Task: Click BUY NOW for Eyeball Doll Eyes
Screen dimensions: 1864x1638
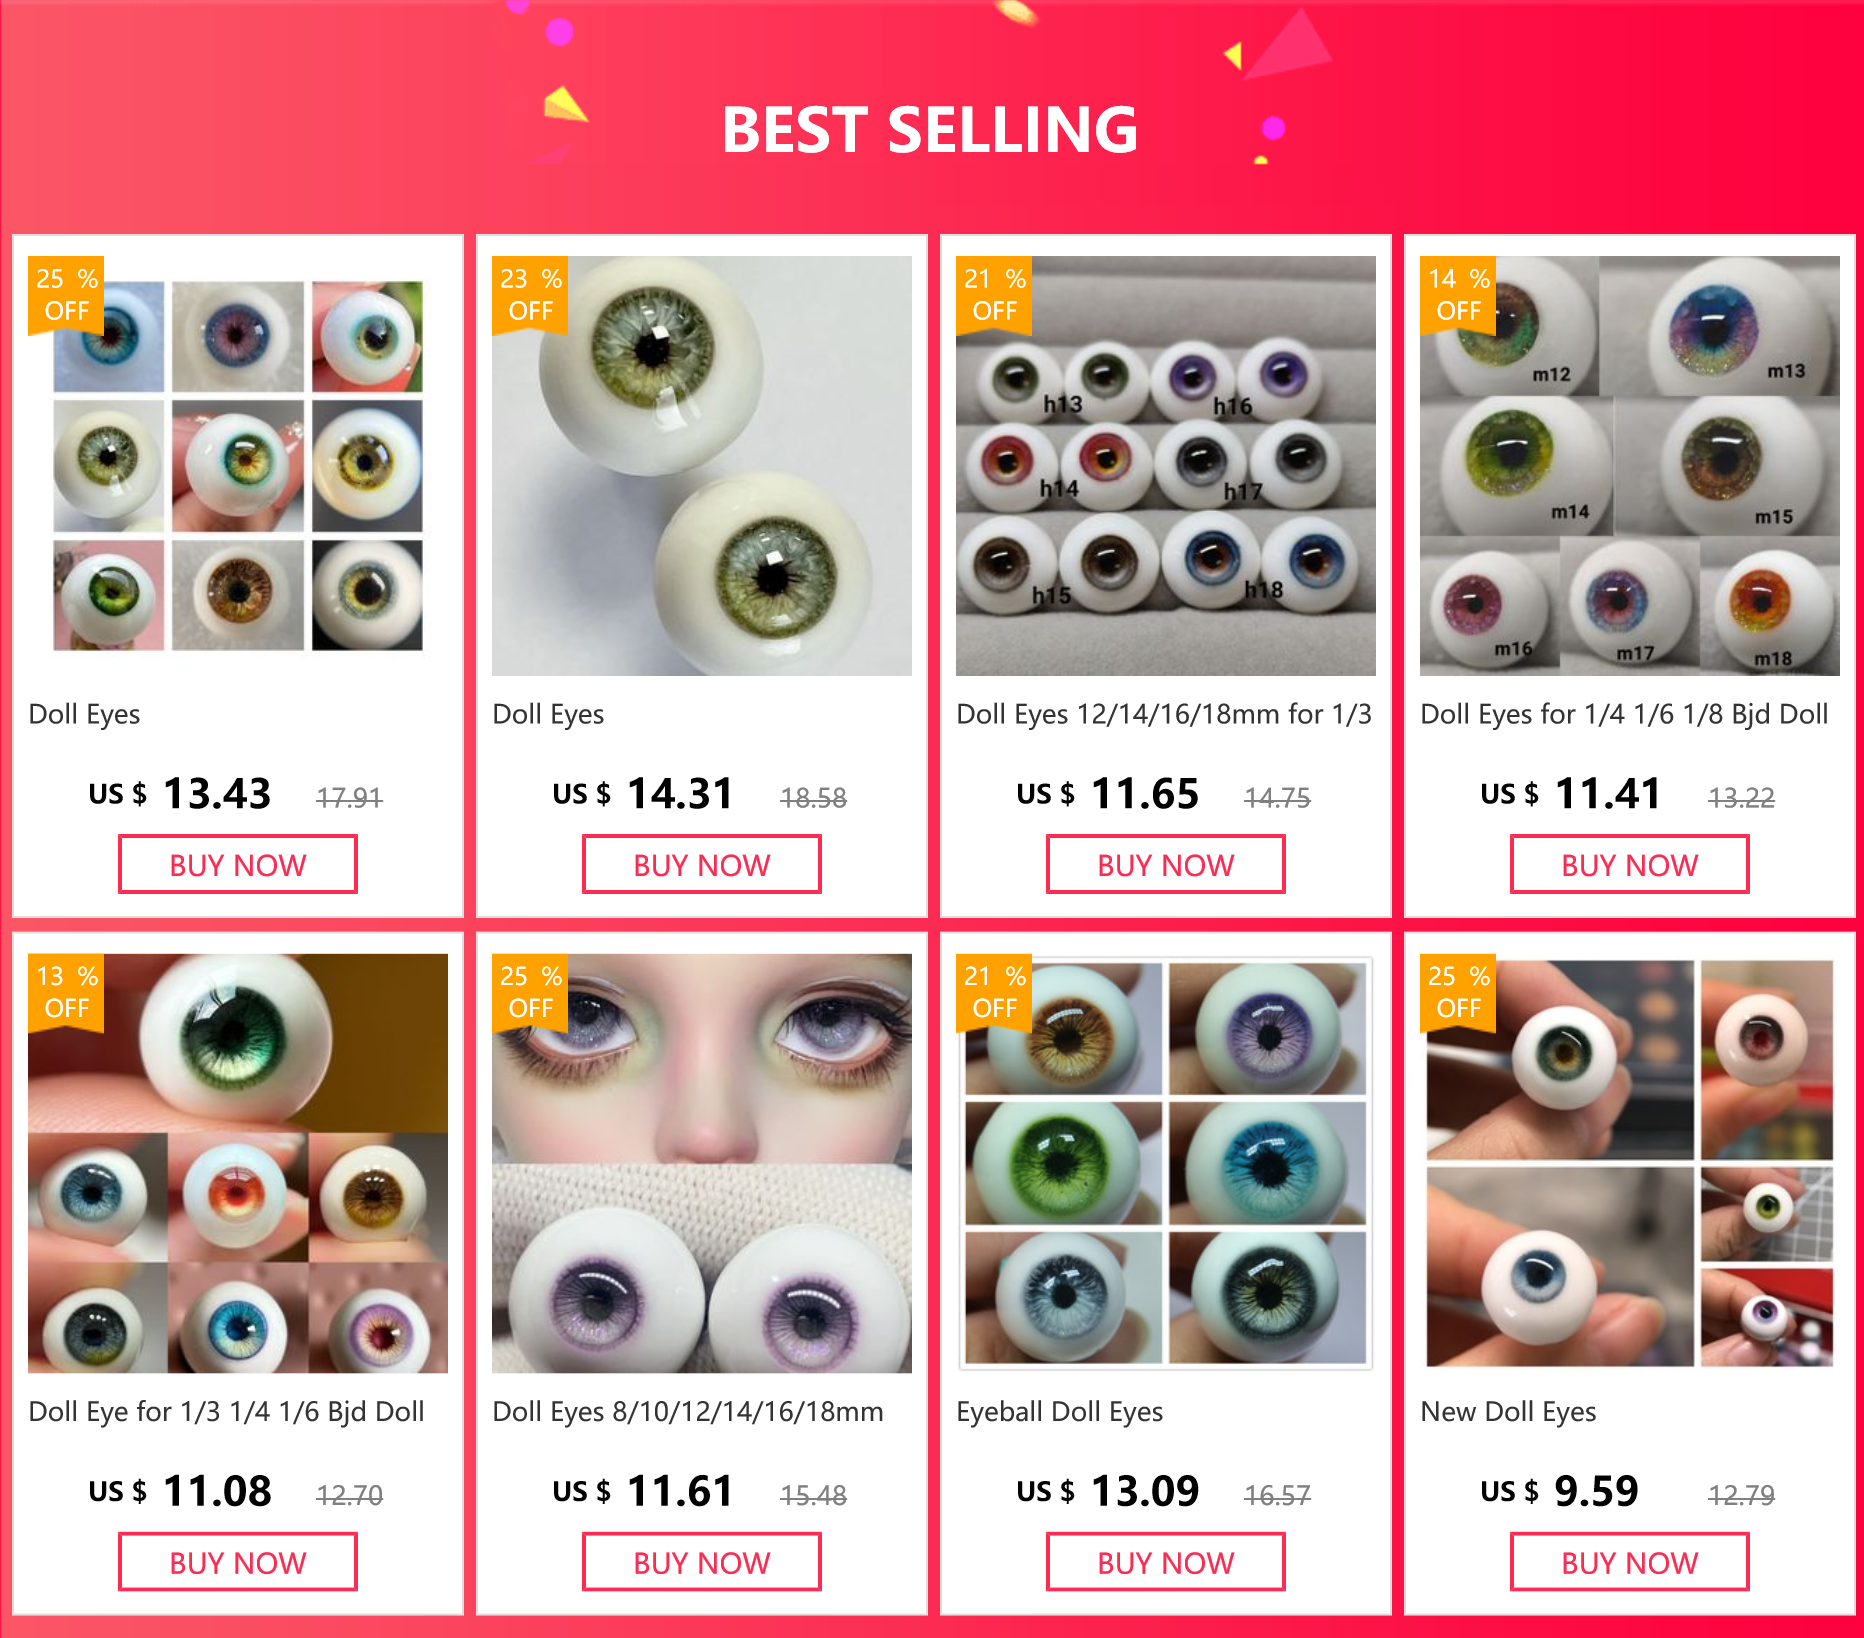Action: click(x=1166, y=1562)
